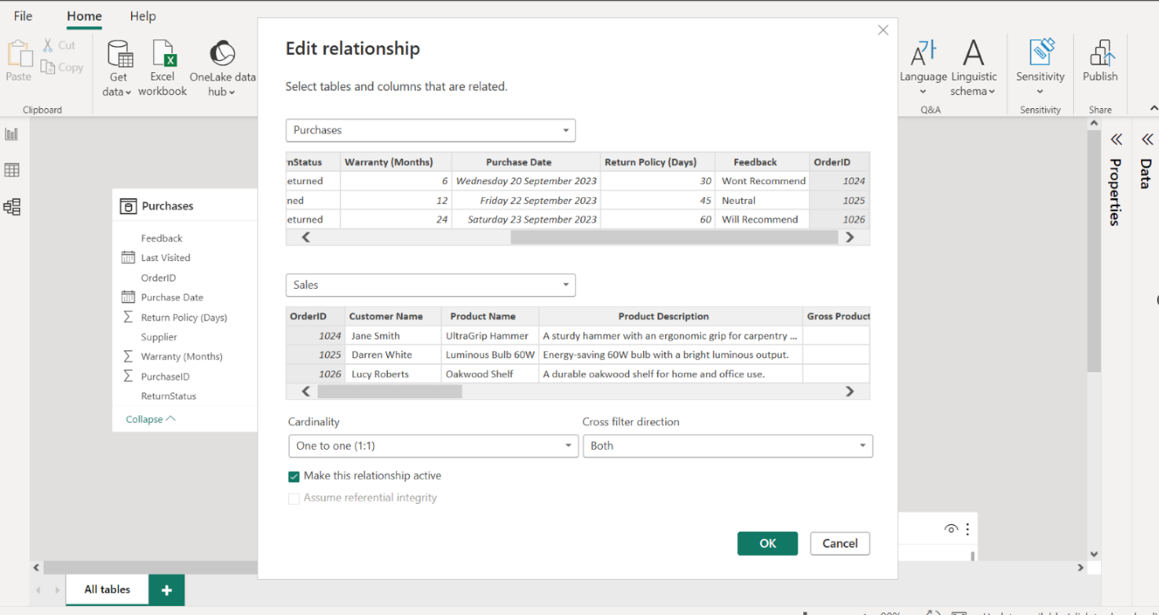Open the Purchases table dropdown
The height and width of the screenshot is (615, 1159).
[x=430, y=130]
